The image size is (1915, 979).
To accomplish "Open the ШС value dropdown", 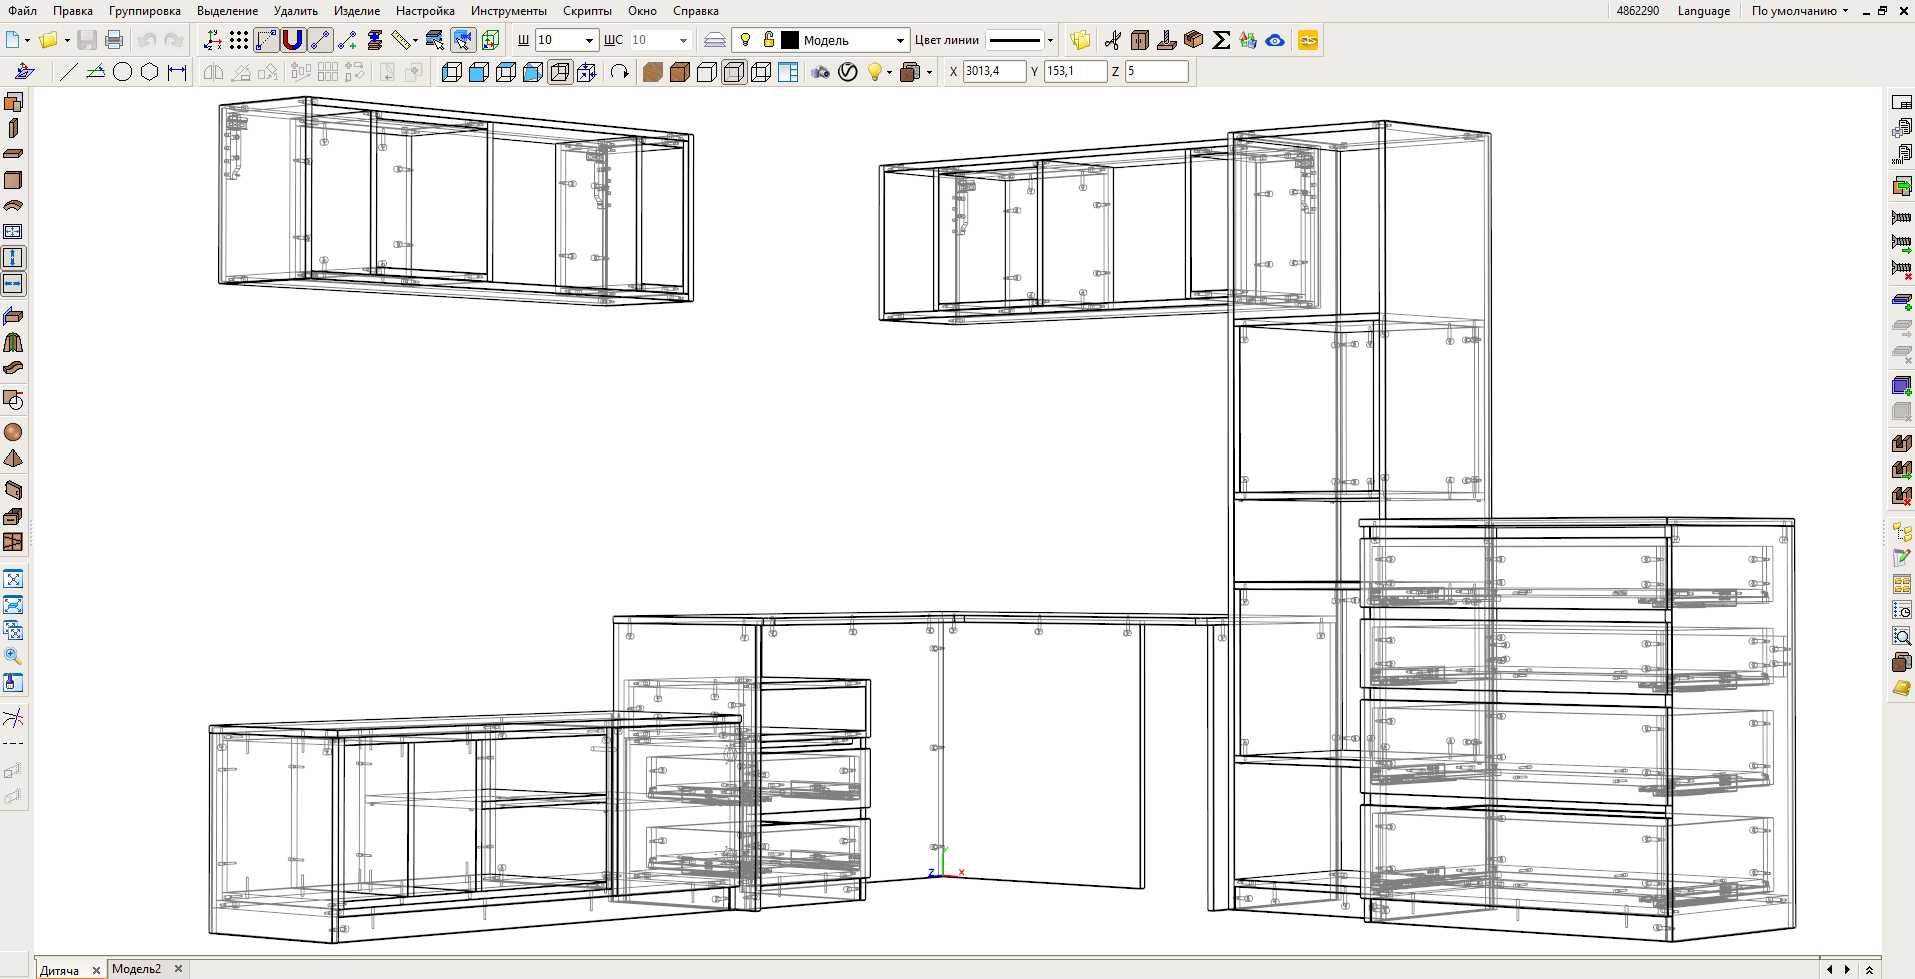I will click(683, 40).
